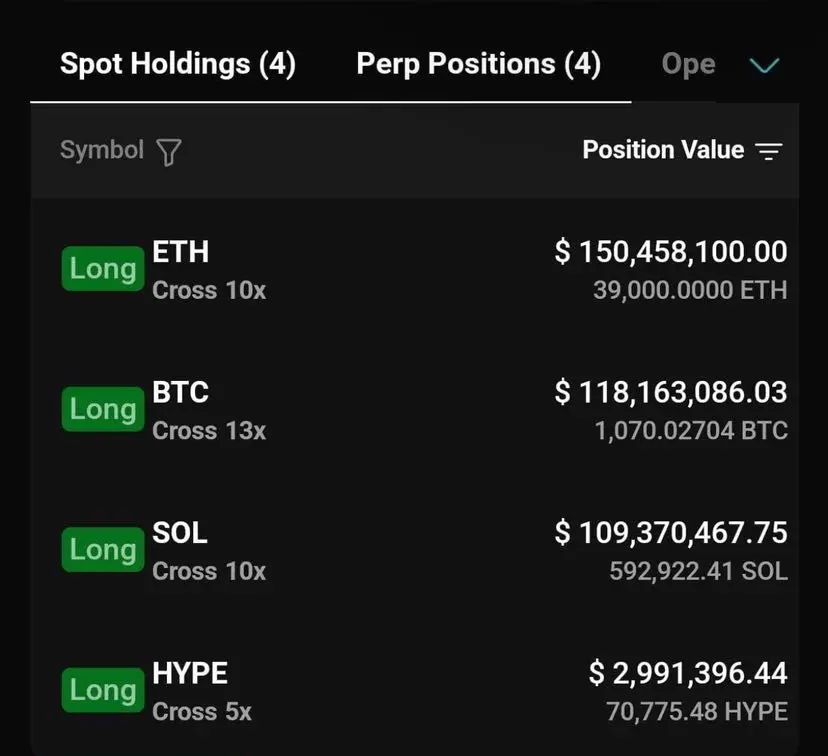Sort by Position Value header
828x756 pixels.
[663, 150]
